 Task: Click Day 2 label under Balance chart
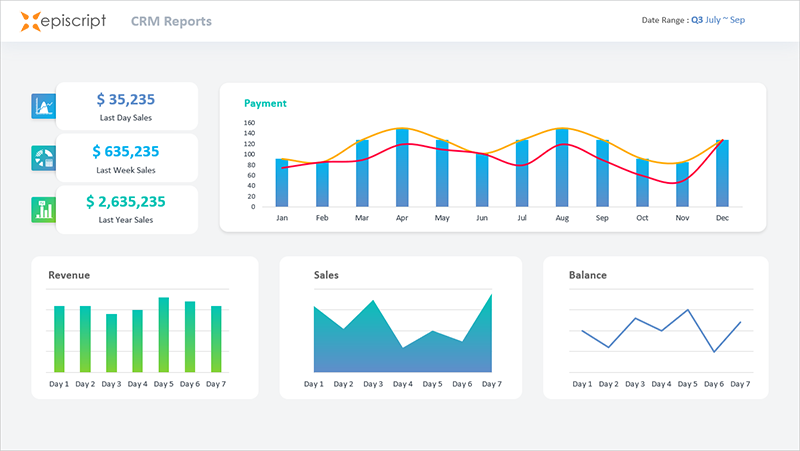pyautogui.click(x=609, y=384)
